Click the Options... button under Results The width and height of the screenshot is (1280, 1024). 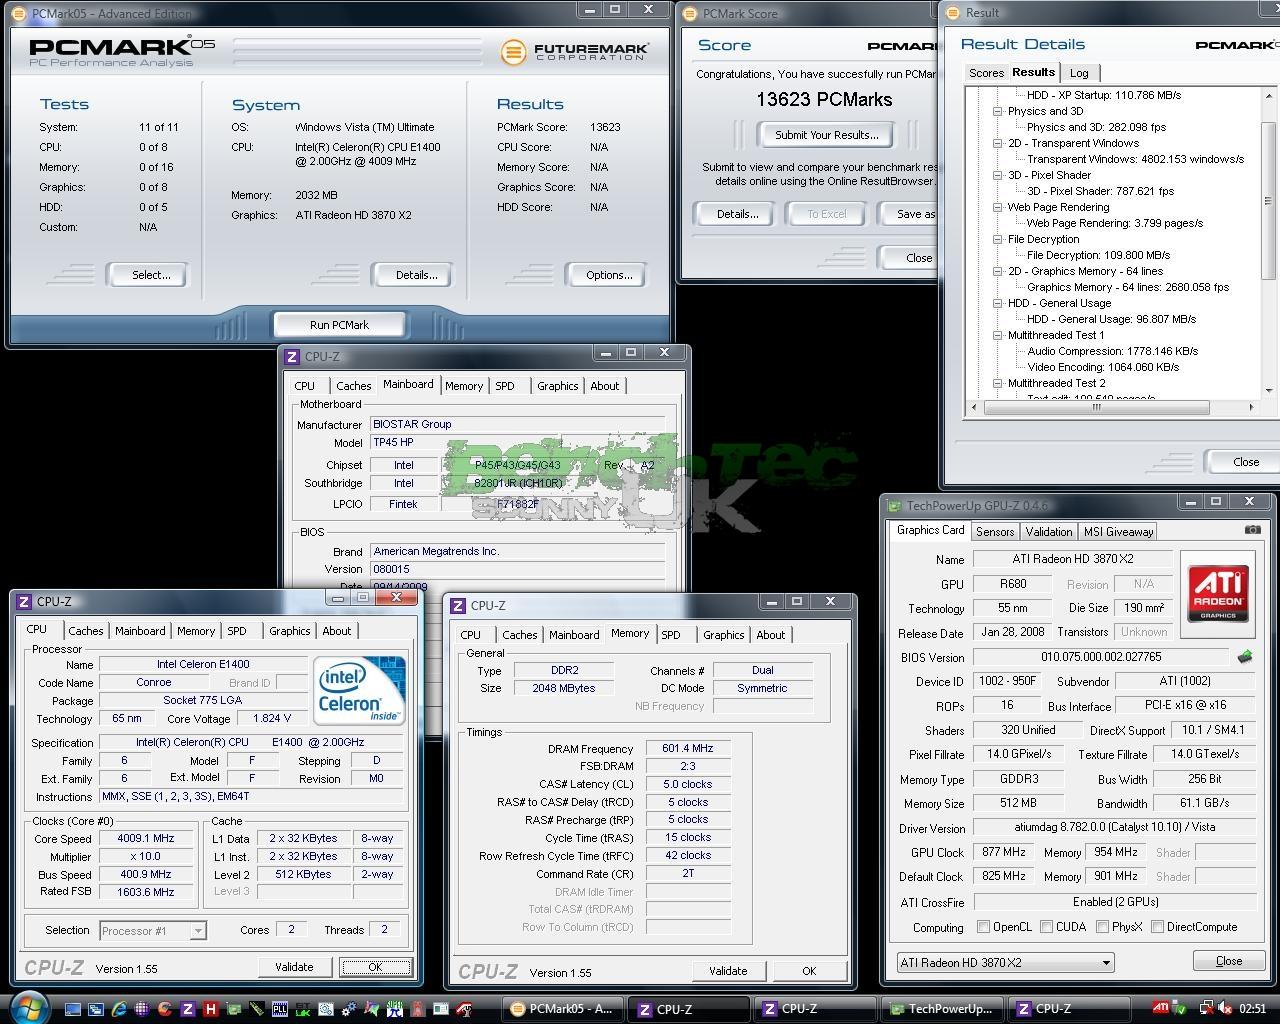(x=609, y=275)
